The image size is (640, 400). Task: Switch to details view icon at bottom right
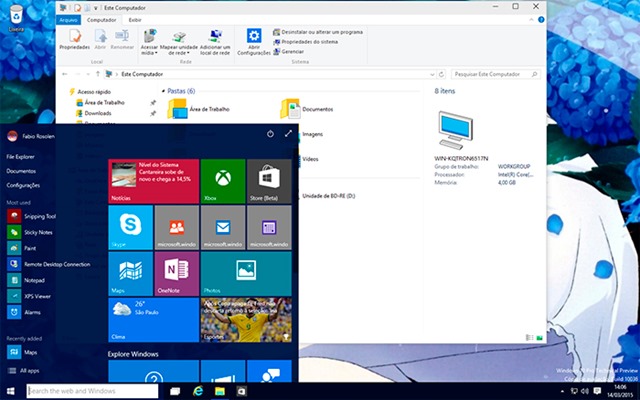[529, 338]
